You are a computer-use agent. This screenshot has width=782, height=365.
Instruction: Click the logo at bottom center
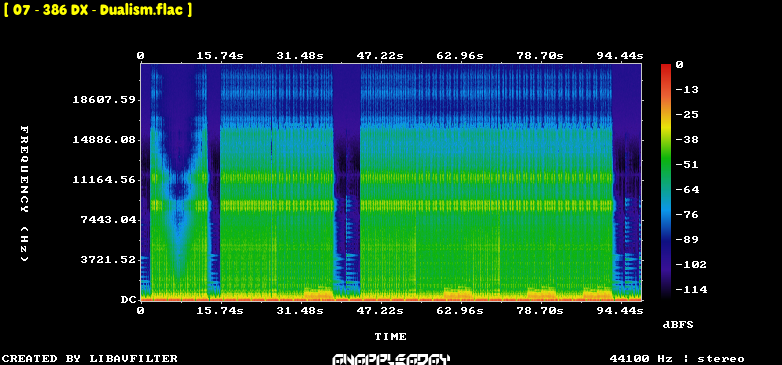pyautogui.click(x=391, y=359)
